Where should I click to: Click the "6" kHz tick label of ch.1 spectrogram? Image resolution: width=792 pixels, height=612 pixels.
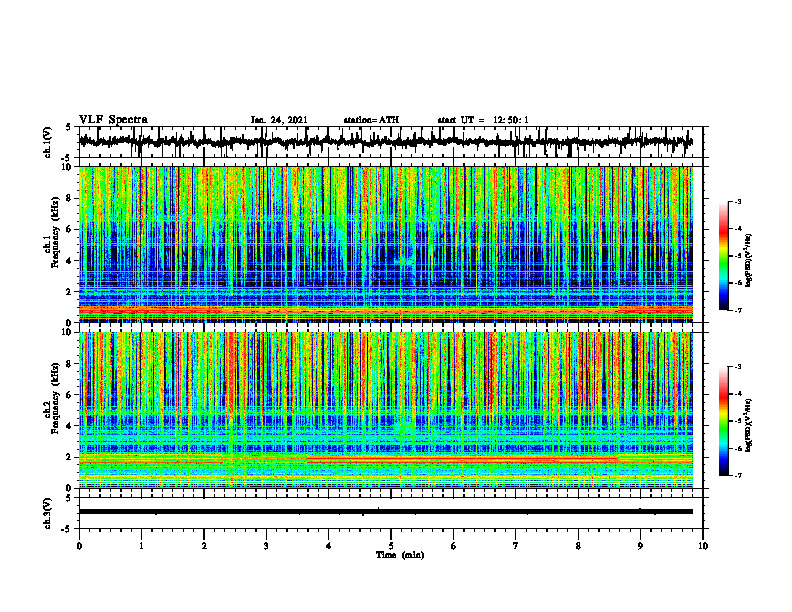[x=69, y=229]
